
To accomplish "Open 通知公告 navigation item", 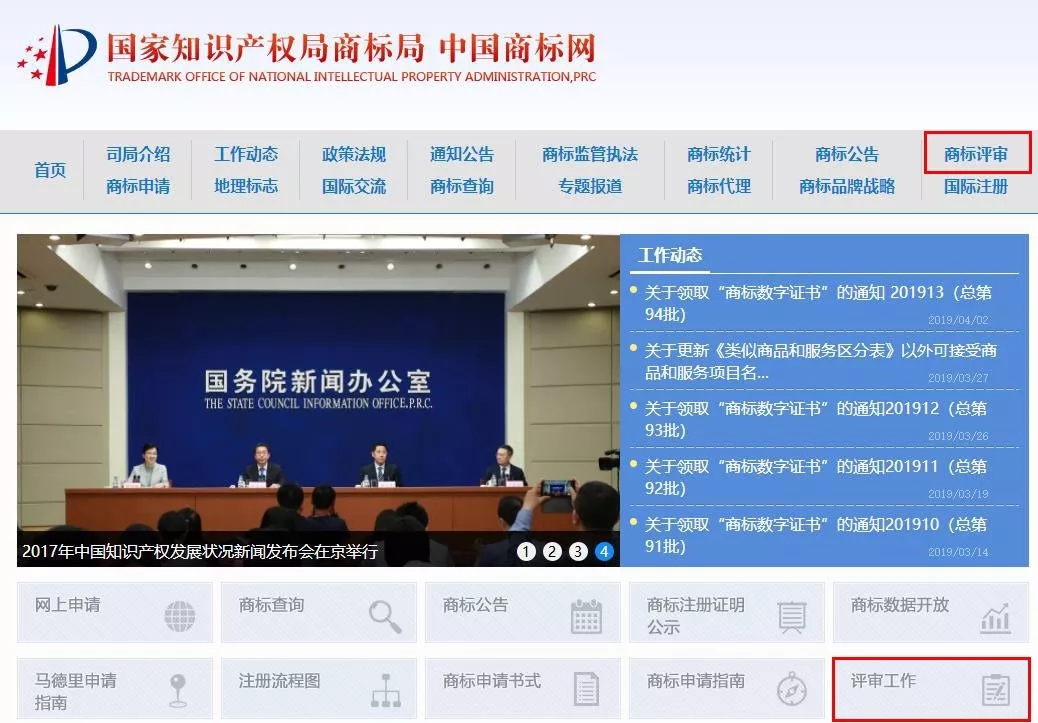I will click(462, 154).
